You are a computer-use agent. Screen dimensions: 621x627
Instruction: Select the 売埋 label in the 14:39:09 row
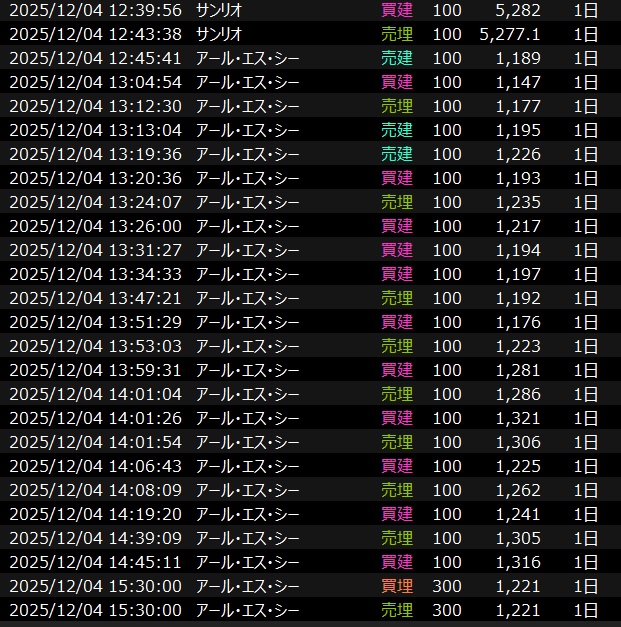point(397,538)
